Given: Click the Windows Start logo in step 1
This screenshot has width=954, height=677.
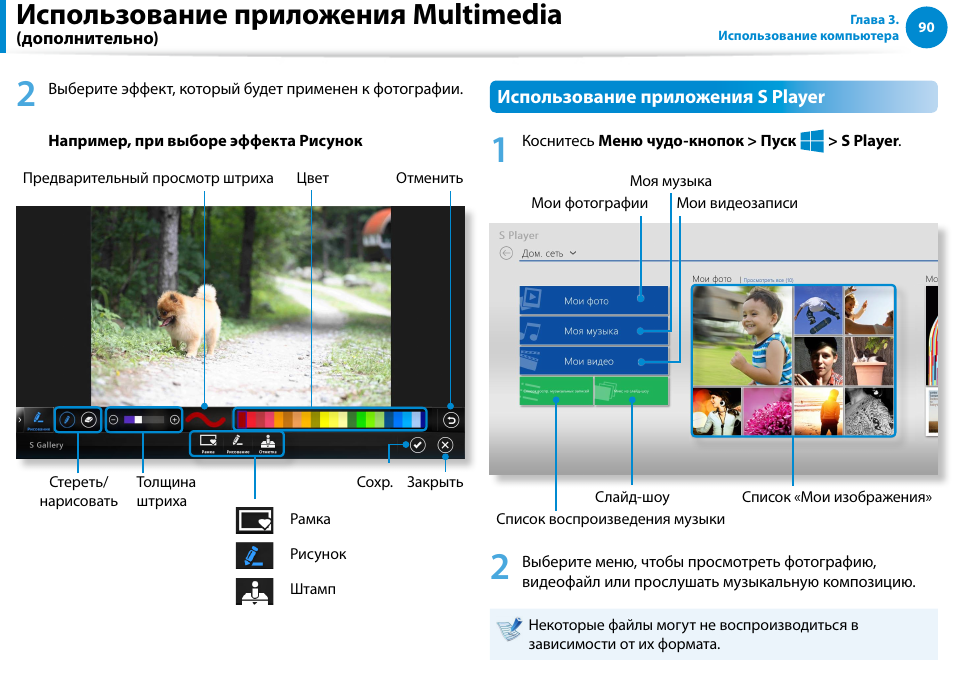Looking at the screenshot, I should pyautogui.click(x=812, y=141).
